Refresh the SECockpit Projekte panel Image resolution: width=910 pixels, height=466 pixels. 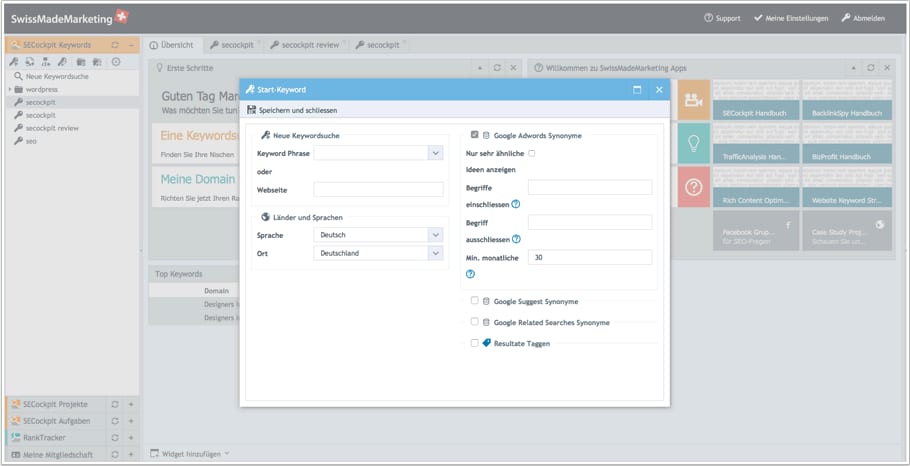click(x=115, y=404)
